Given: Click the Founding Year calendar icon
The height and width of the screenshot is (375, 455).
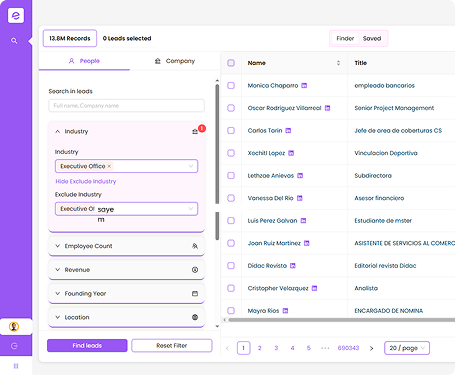Looking at the screenshot, I should coord(195,293).
